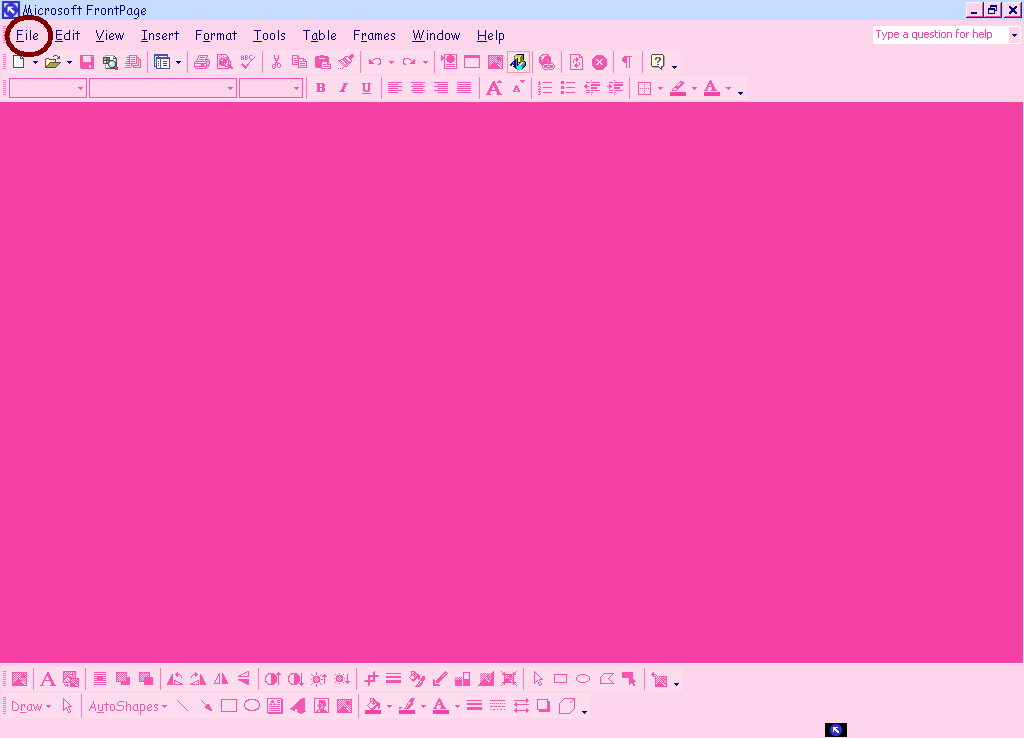Click the Font Color button in formatting toolbar
The image size is (1024, 738).
(712, 88)
